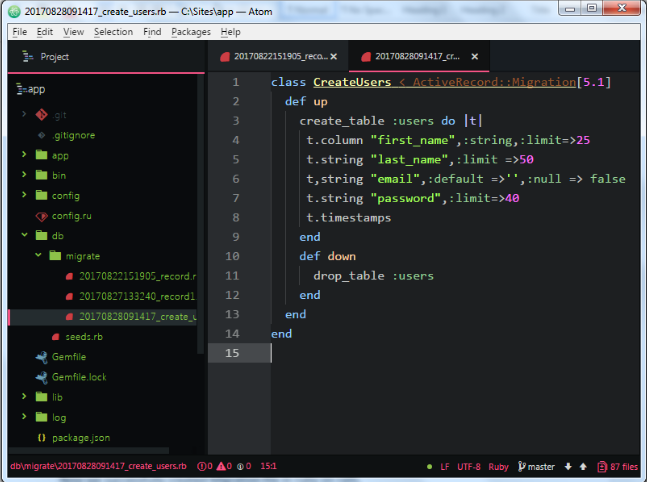
Task: Click the config.ru Ruby file icon
Action: (41, 216)
